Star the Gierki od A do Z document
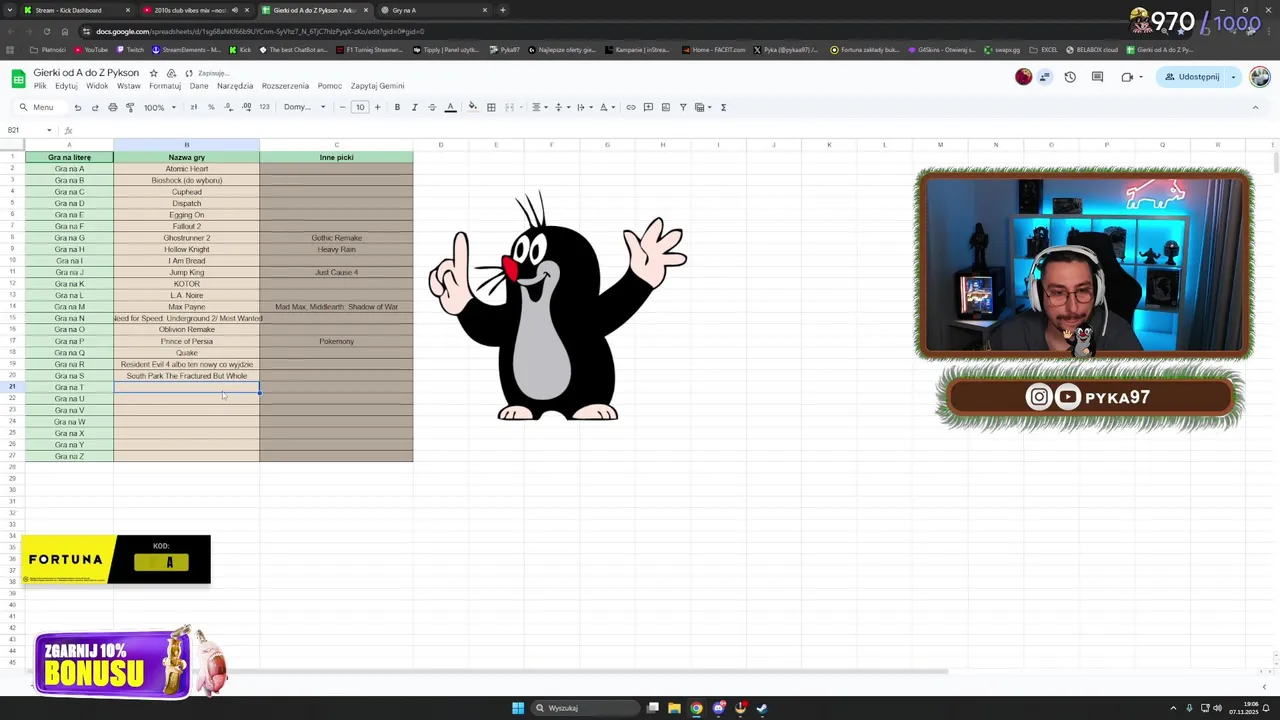This screenshot has width=1280, height=720. [153, 73]
